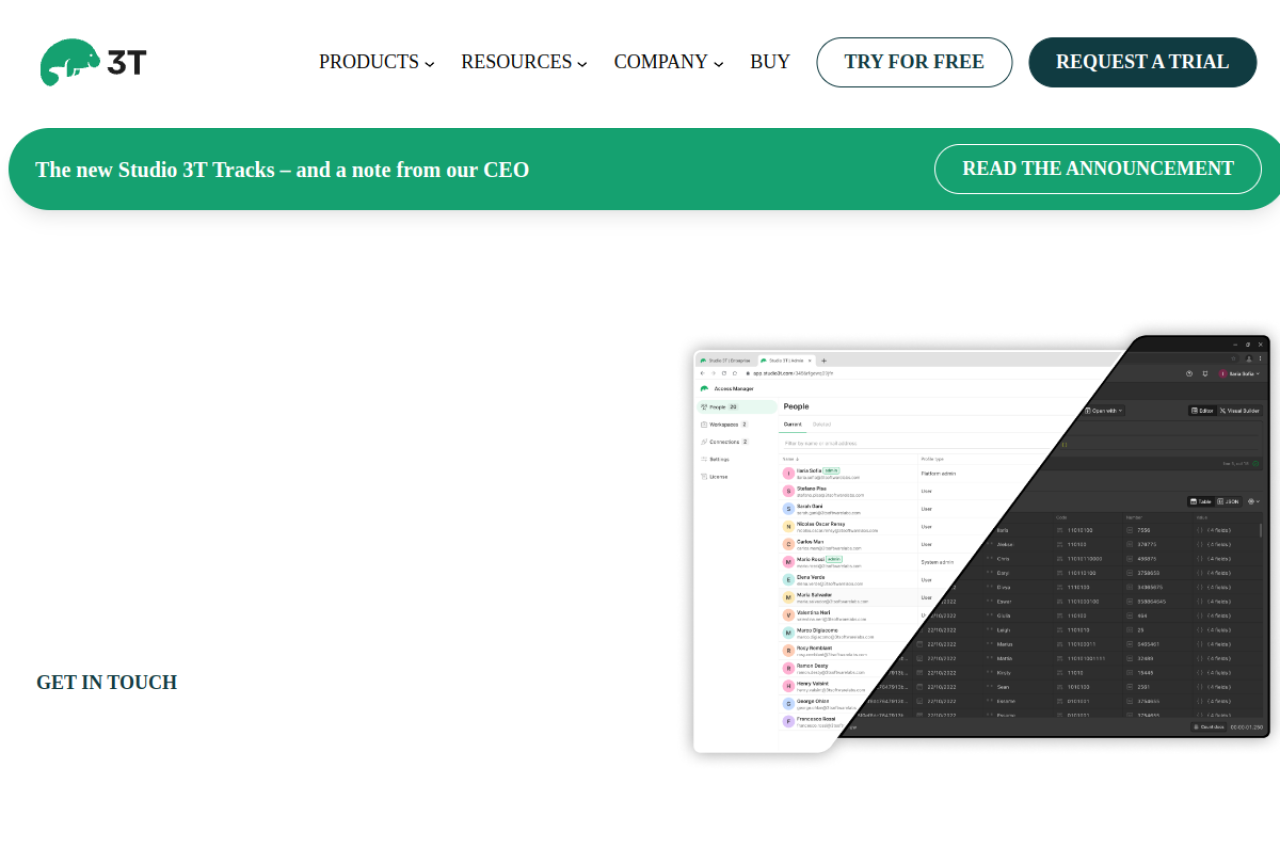Switch results to Table view
1280x853 pixels.
pos(1201,501)
